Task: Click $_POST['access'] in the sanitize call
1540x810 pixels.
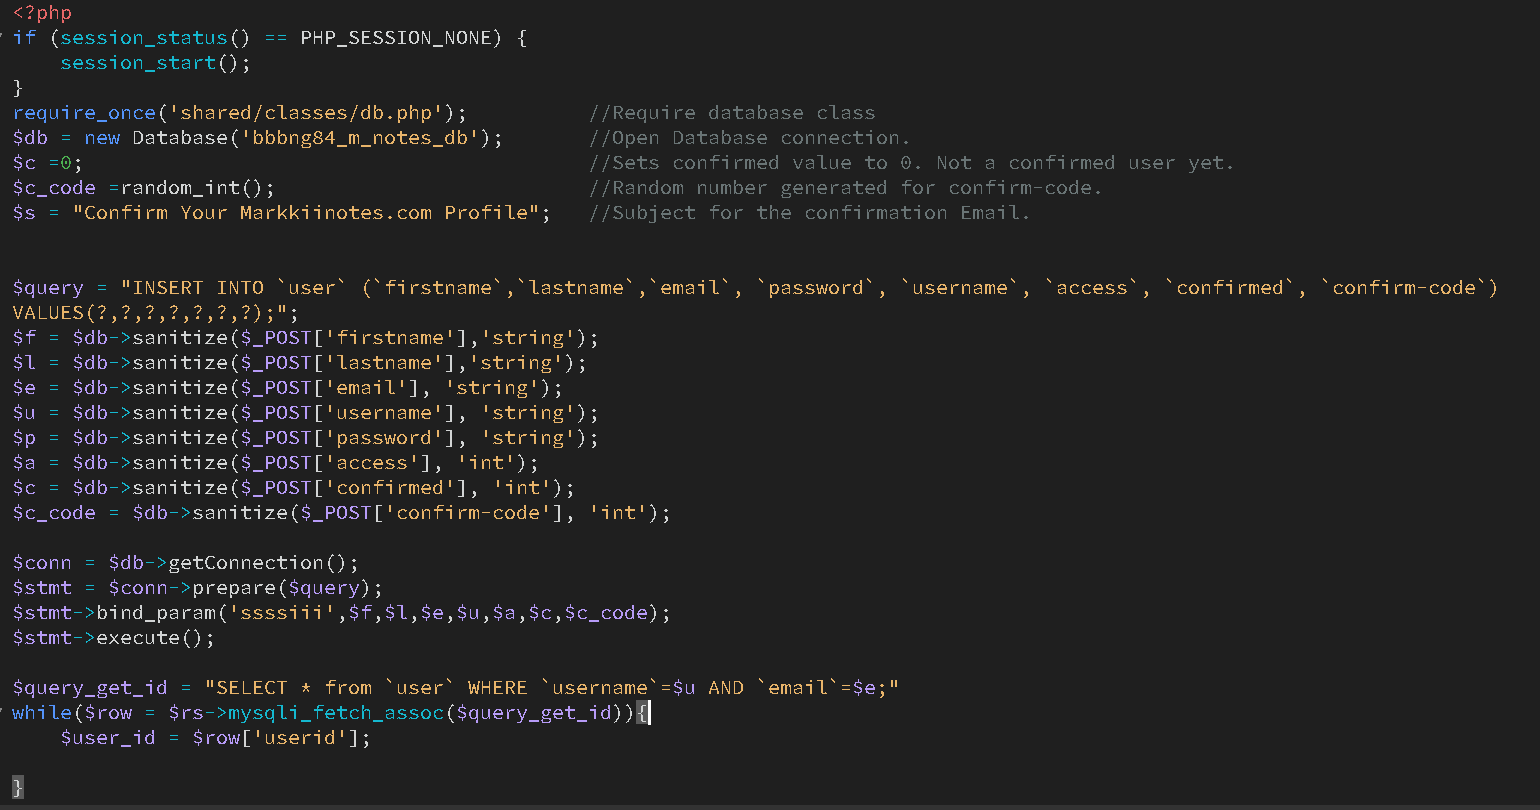Action: [x=336, y=463]
